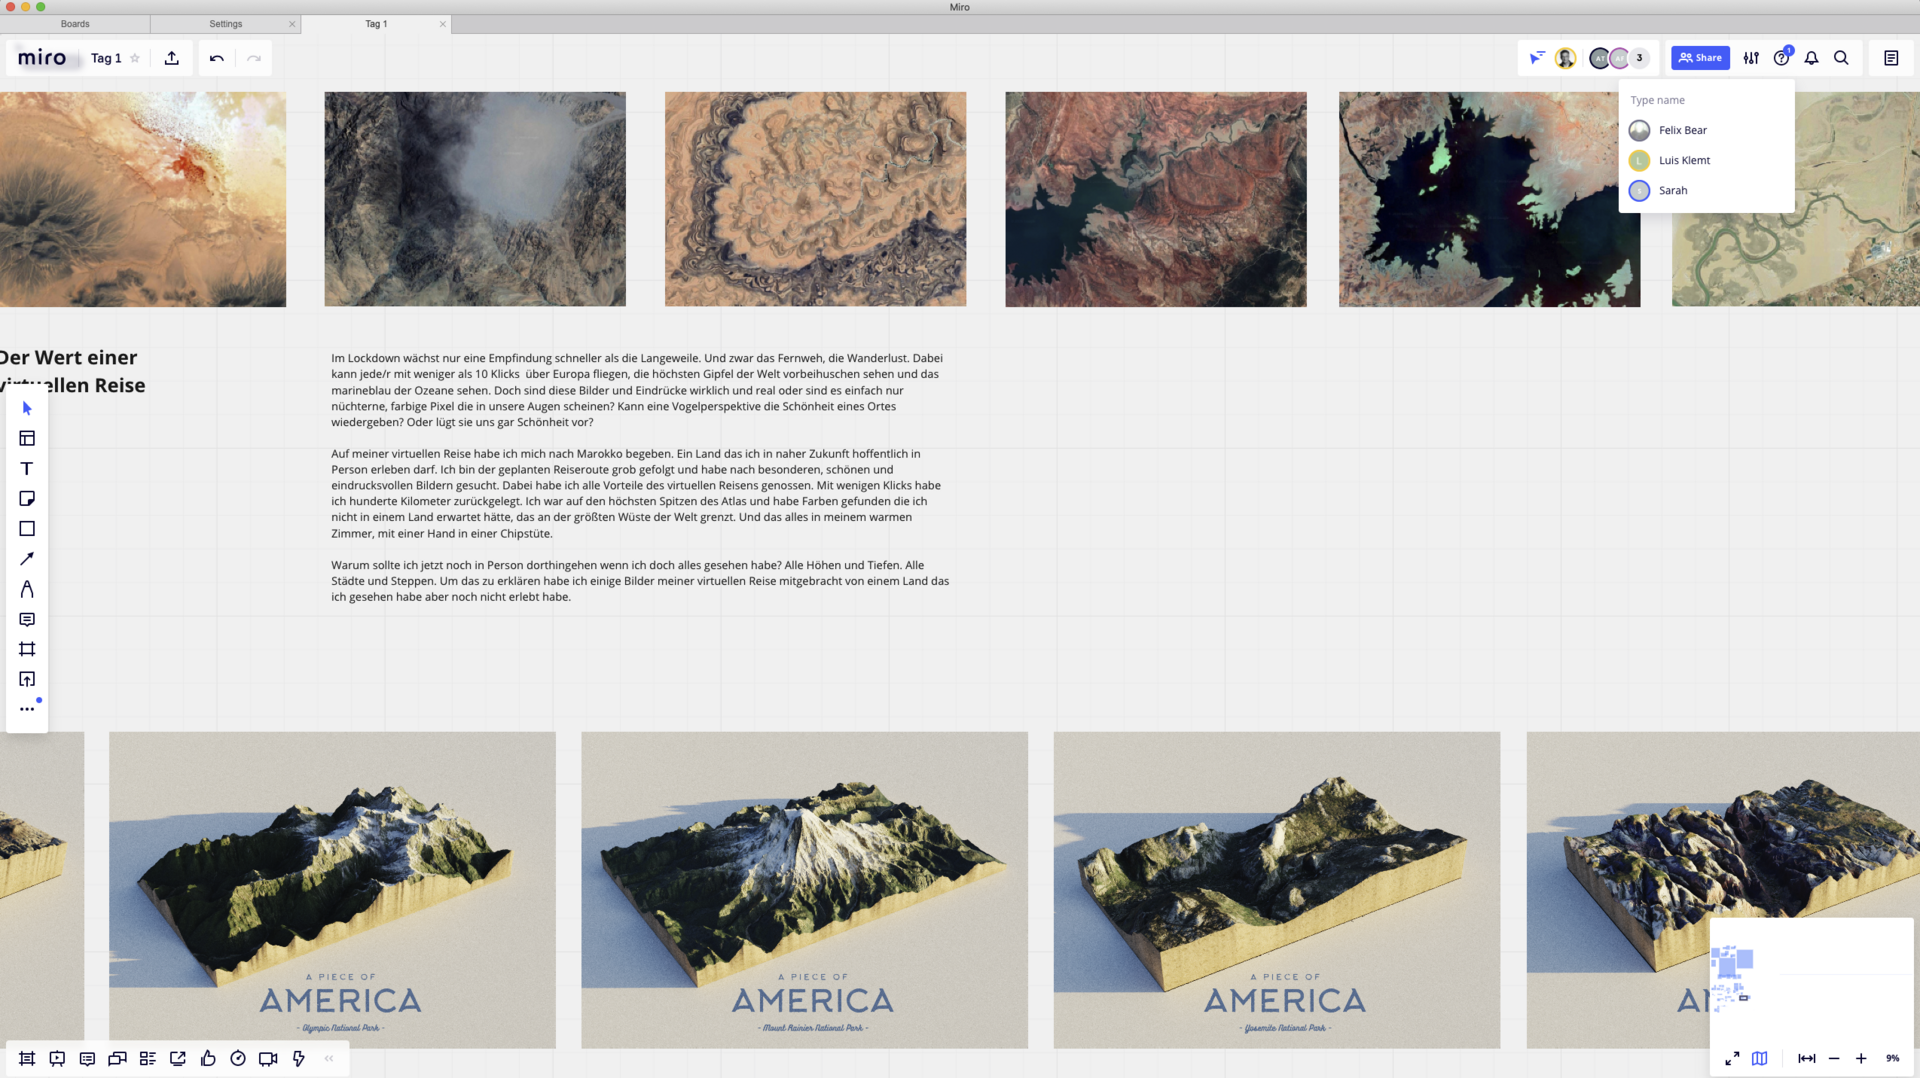Click the AF collaborator avatar

tap(1618, 58)
